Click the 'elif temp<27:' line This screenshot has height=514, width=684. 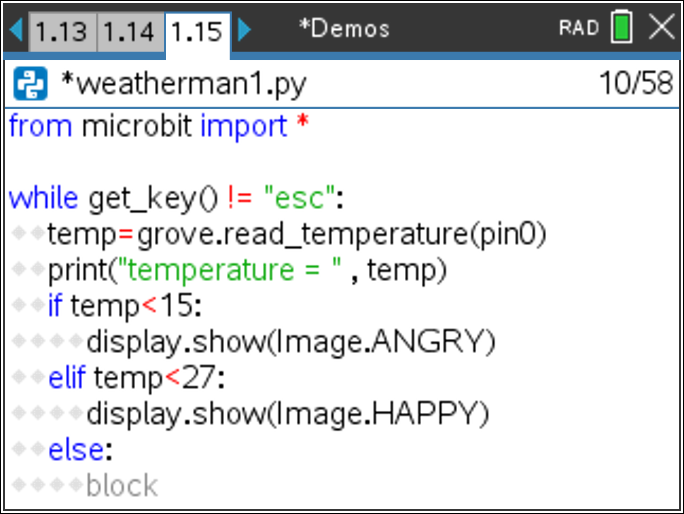click(137, 378)
